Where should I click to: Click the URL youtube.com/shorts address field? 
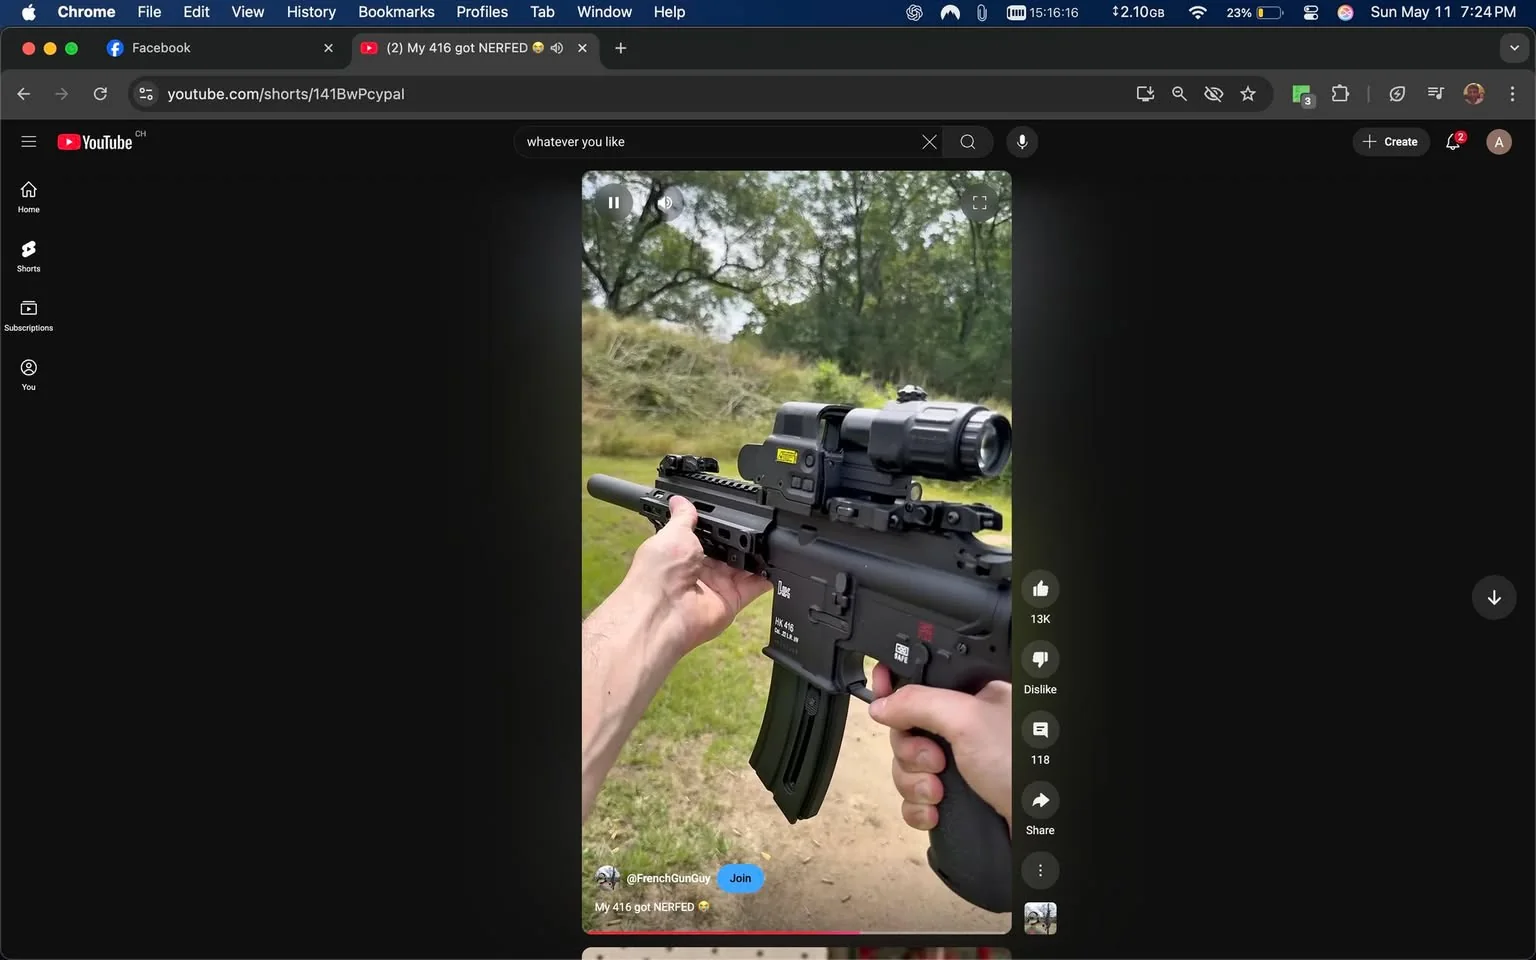[286, 94]
